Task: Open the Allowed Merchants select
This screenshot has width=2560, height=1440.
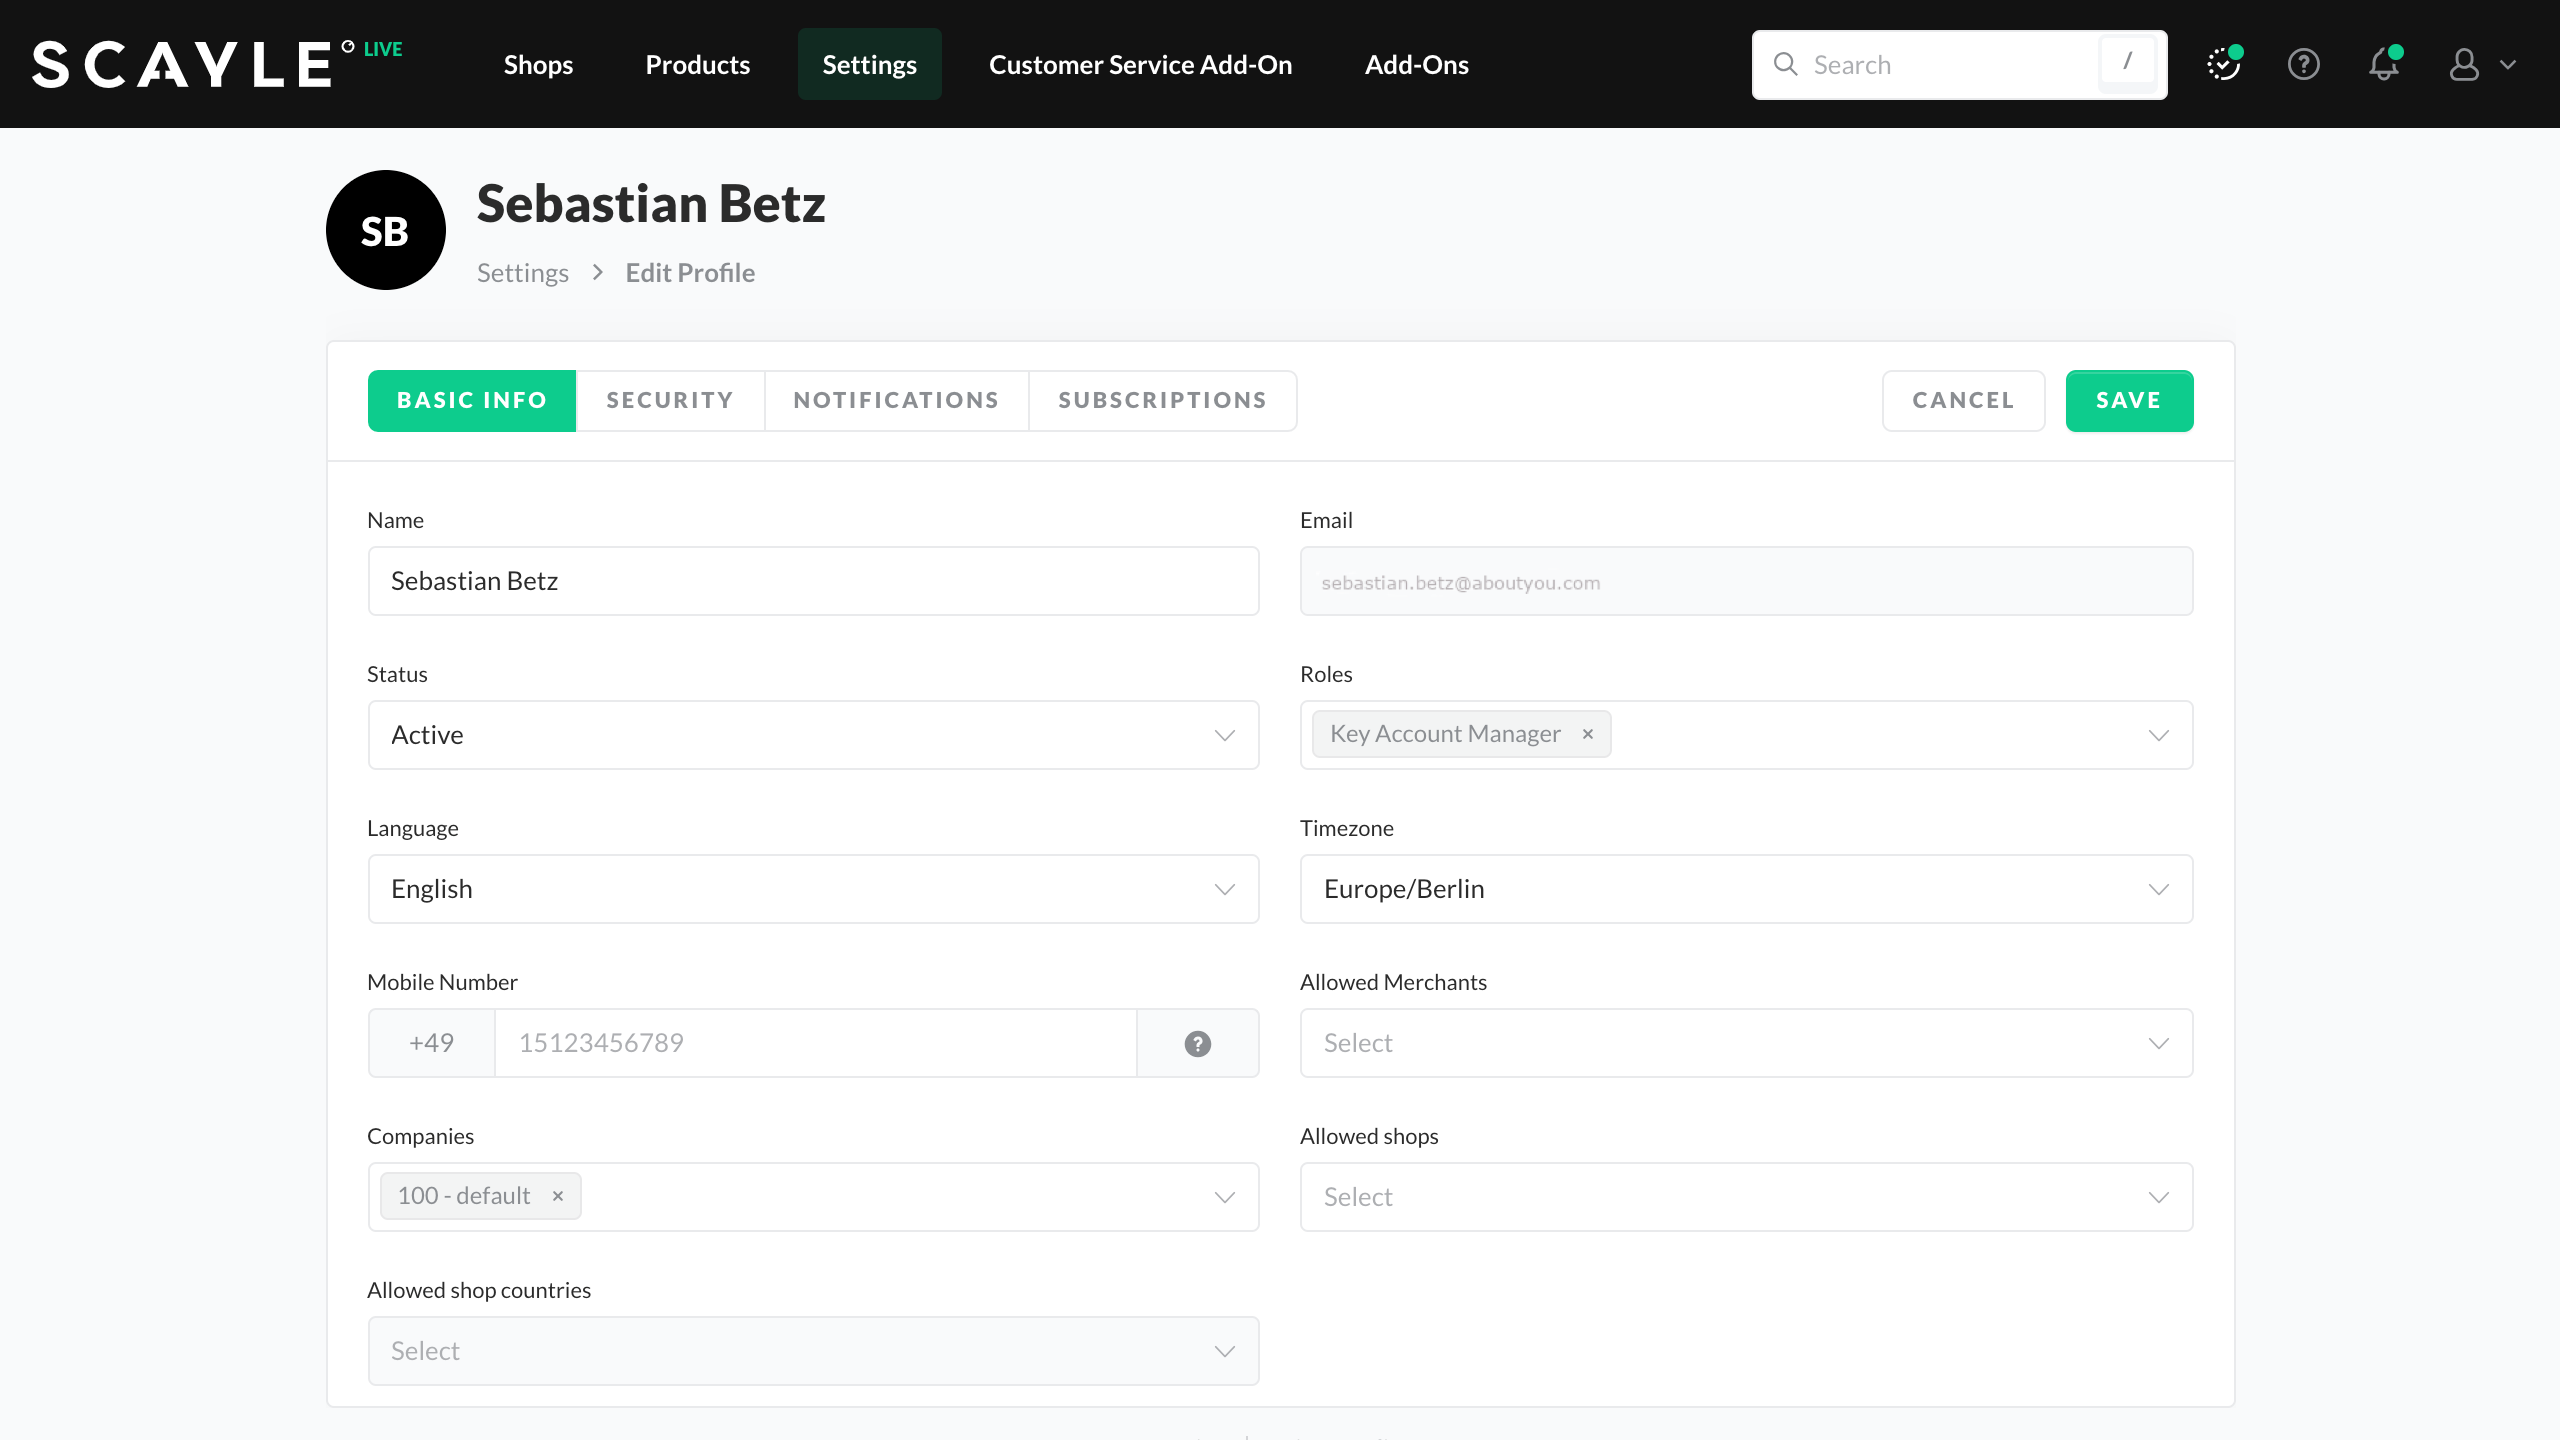Action: (x=1745, y=1043)
